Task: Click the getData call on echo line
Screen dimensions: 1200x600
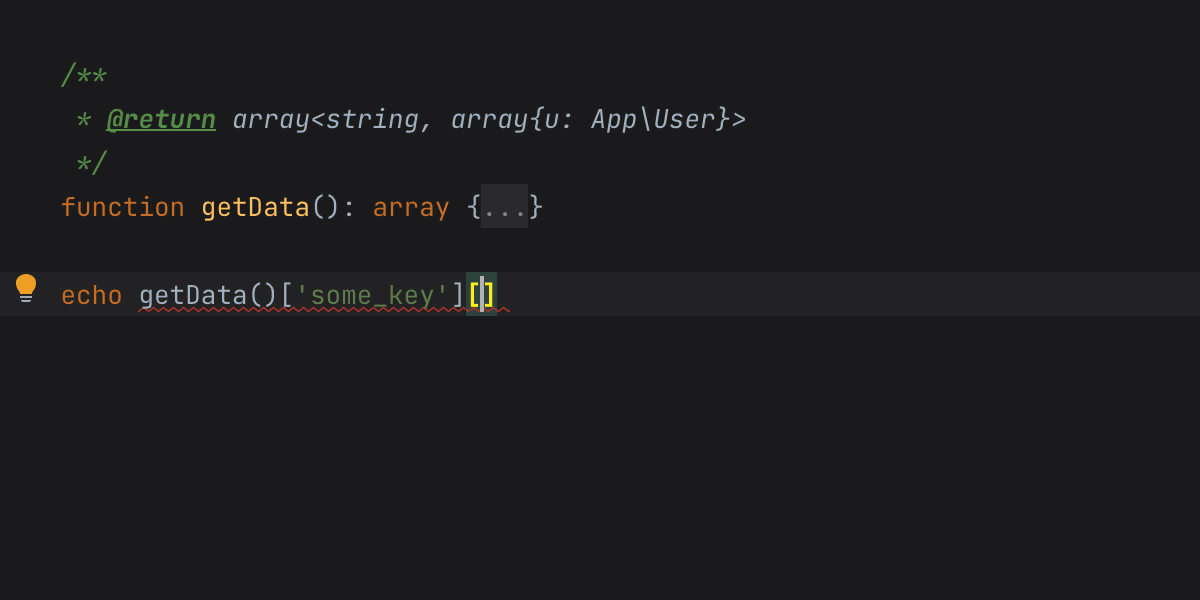Action: [192, 296]
